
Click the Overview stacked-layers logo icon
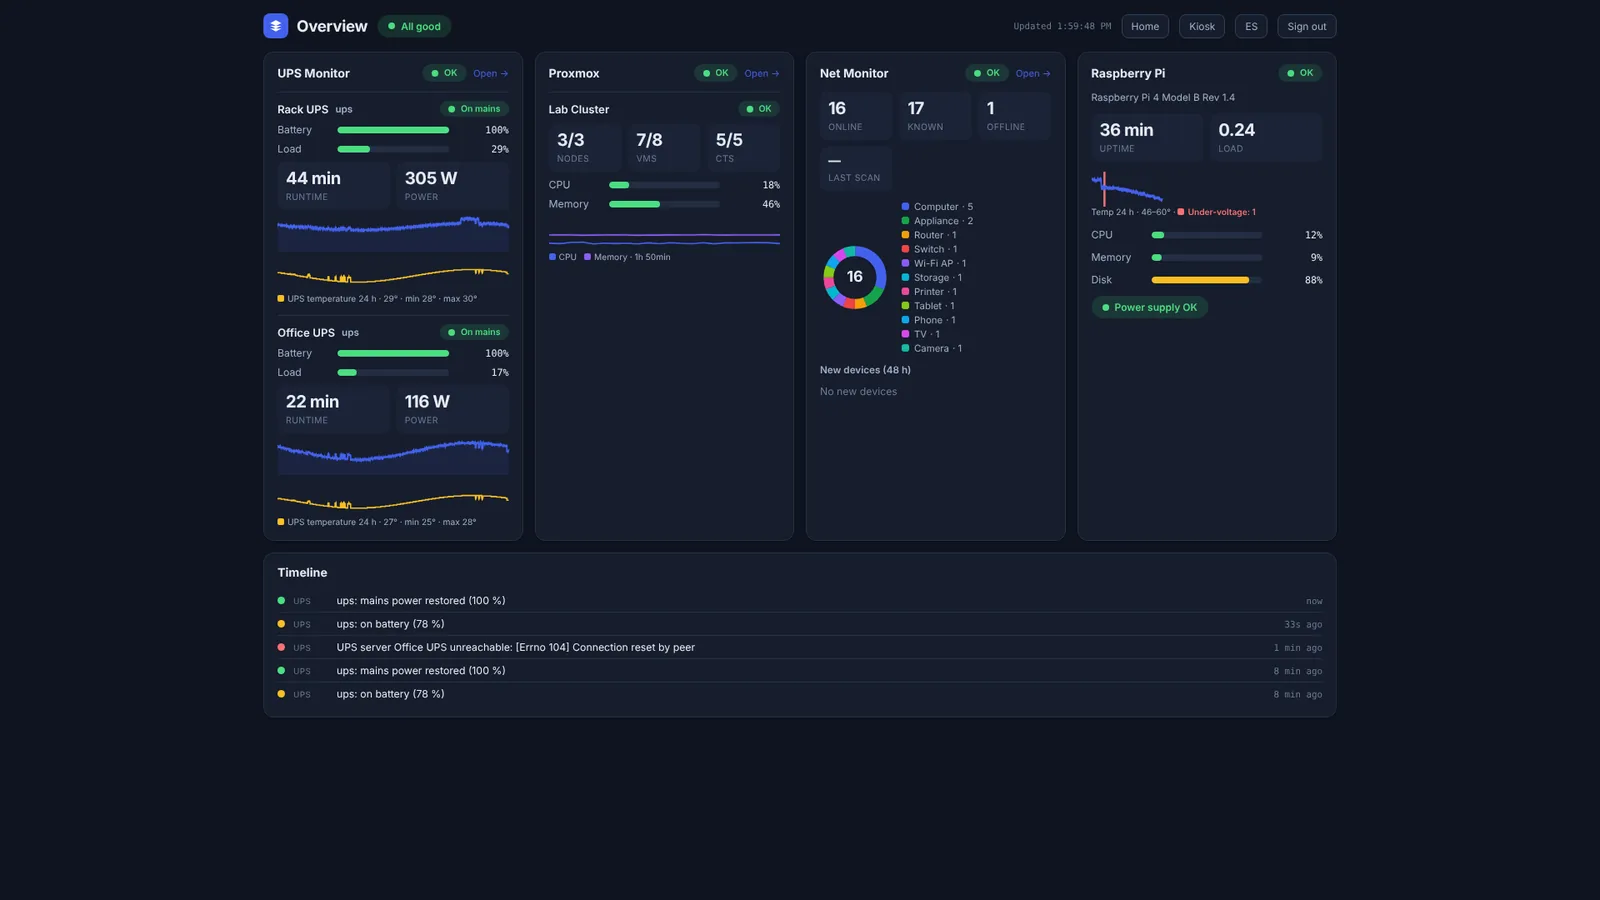pyautogui.click(x=275, y=26)
